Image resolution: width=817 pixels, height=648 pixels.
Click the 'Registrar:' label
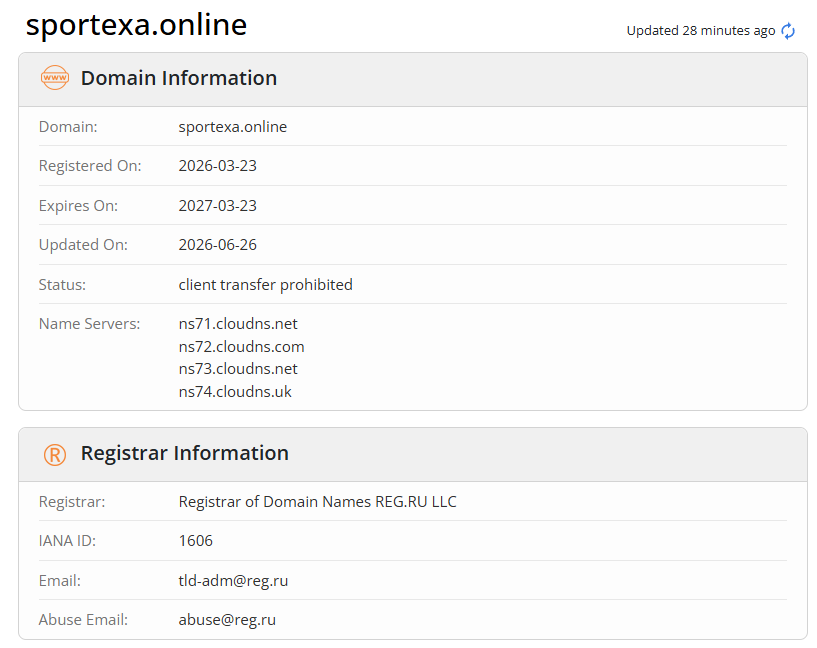click(x=72, y=502)
